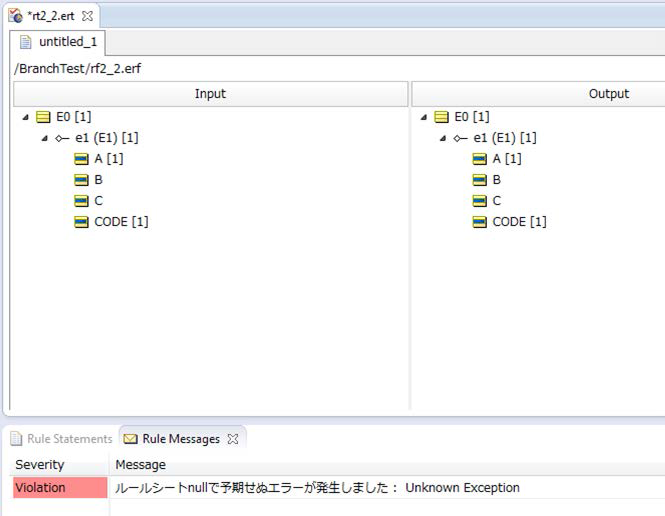Viewport: 665px width, 516px height.
Task: Switch to Rule Statements tab
Action: (61, 439)
